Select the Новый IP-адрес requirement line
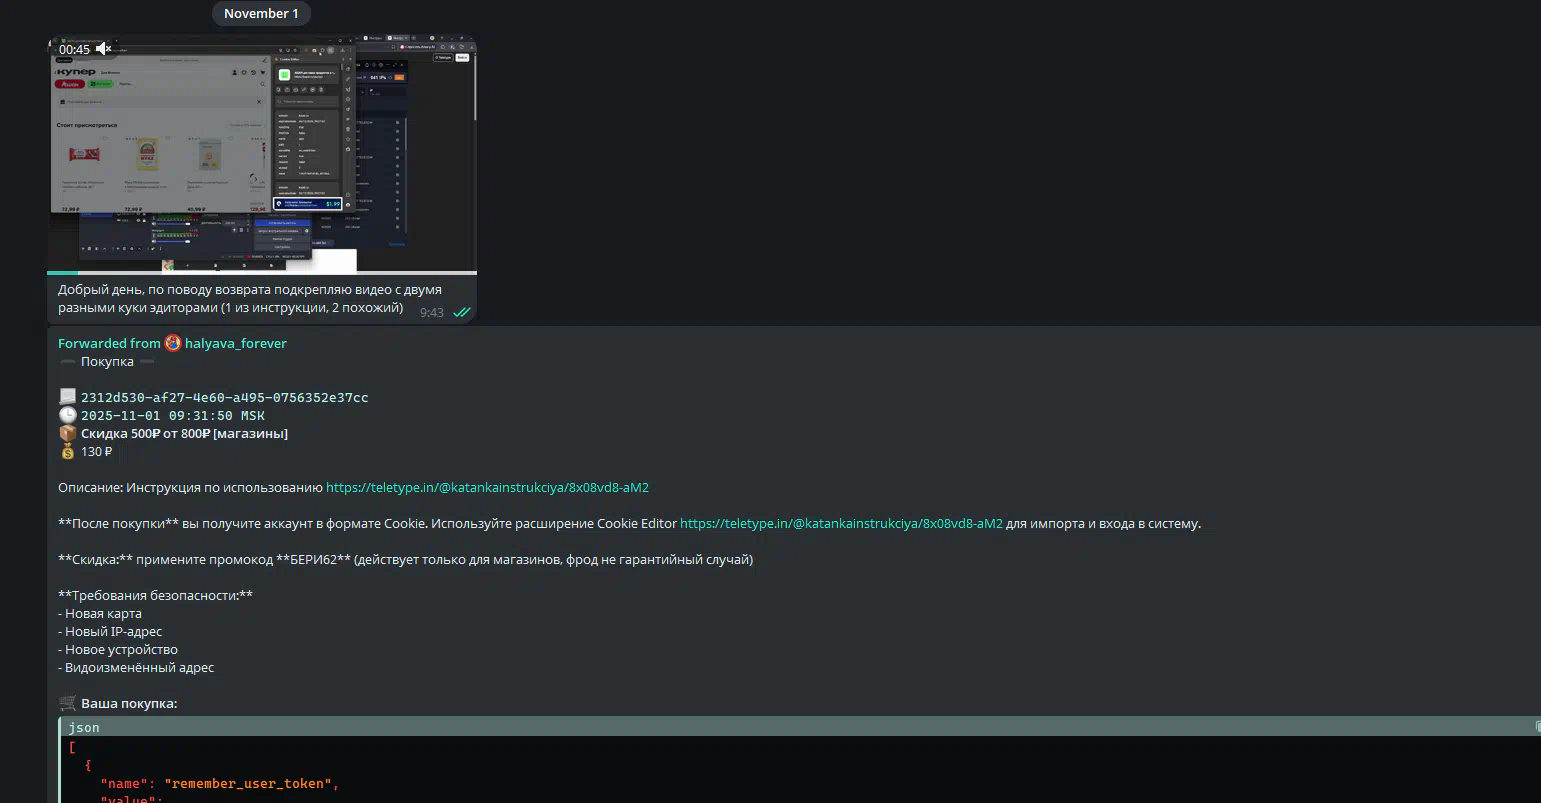This screenshot has height=803, width=1541. pos(110,631)
